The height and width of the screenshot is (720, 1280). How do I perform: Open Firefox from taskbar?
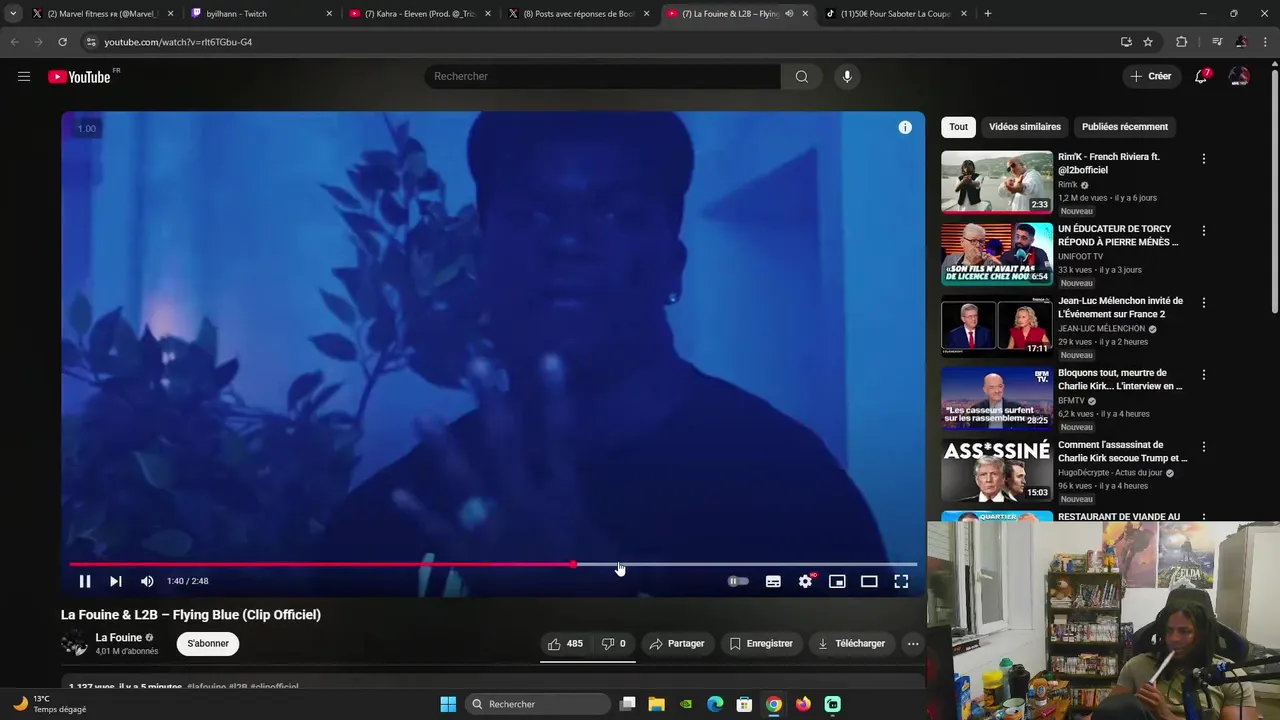pos(803,704)
